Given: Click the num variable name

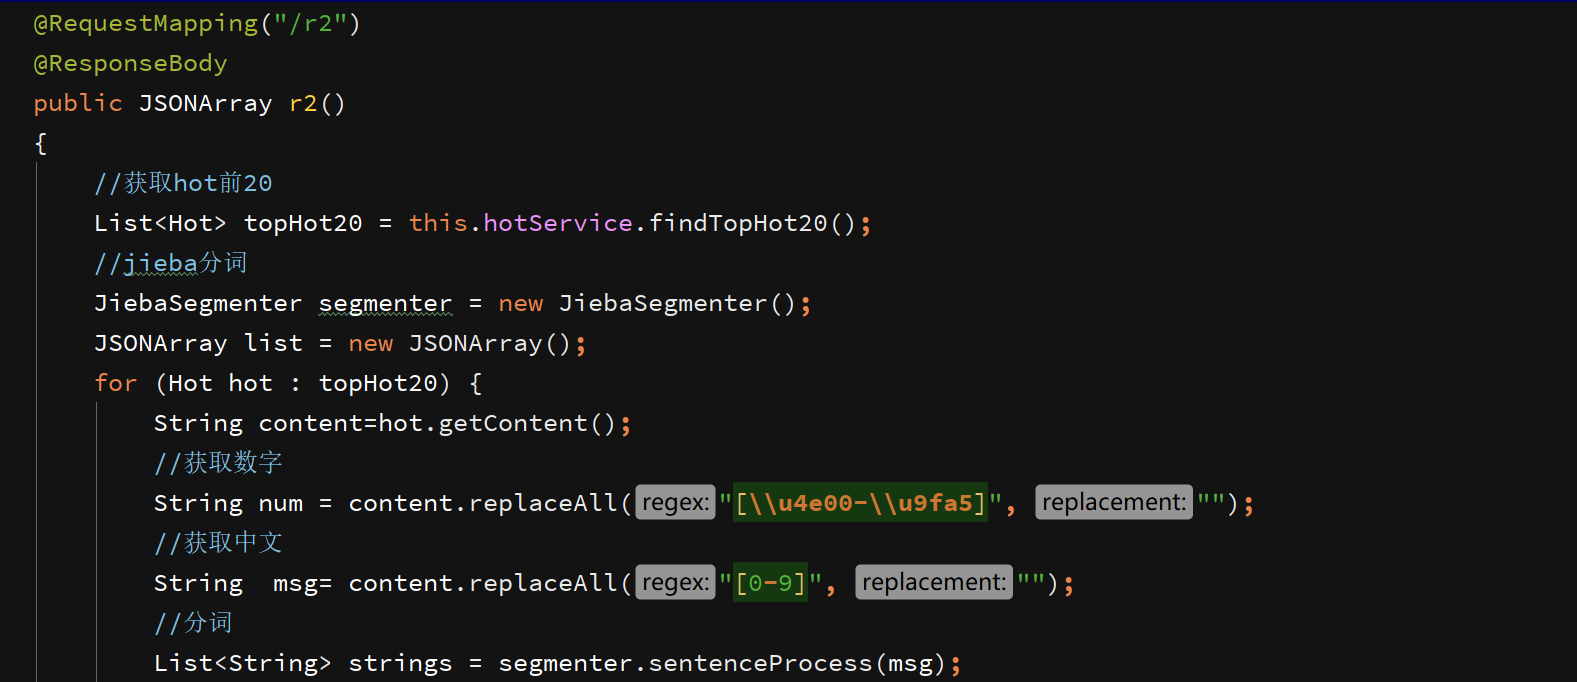Looking at the screenshot, I should pos(280,503).
